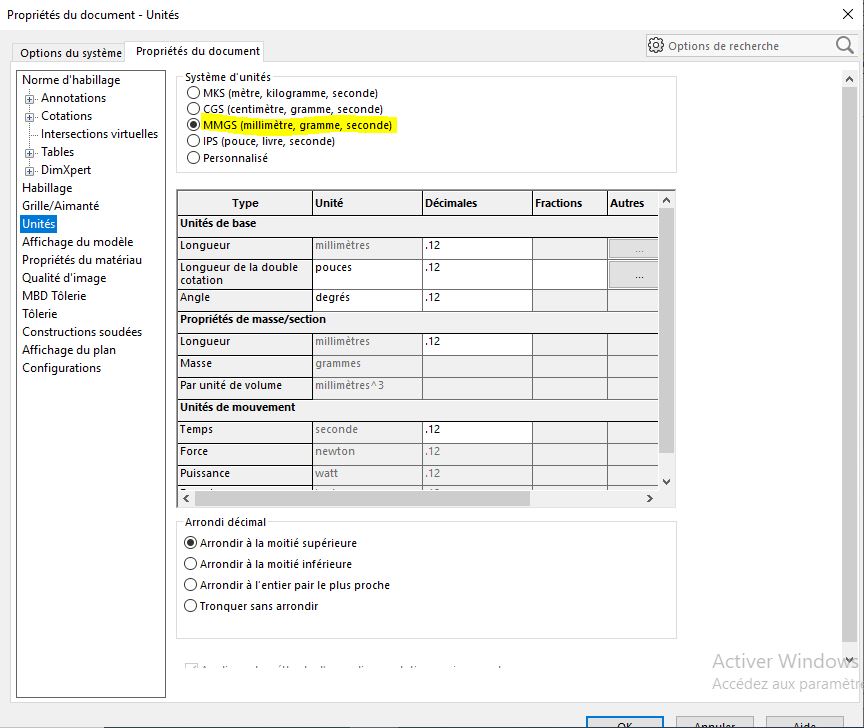Screen dimensions: 864x728
Task: Choose Arrondir à l'entier pair le plus proche
Action: coord(190,585)
